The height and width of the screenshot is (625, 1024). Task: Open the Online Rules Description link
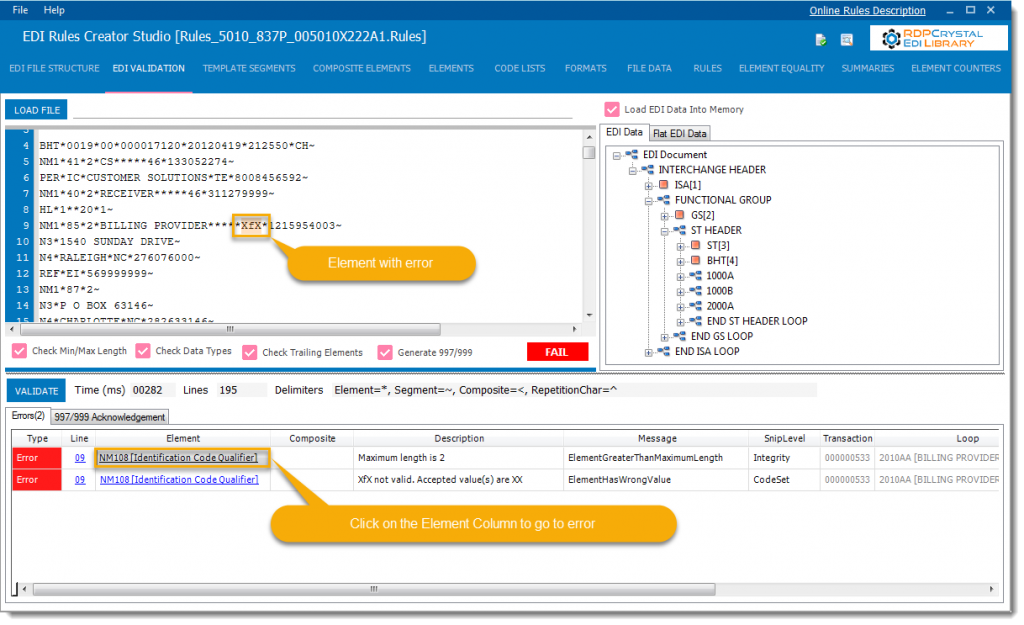click(866, 10)
